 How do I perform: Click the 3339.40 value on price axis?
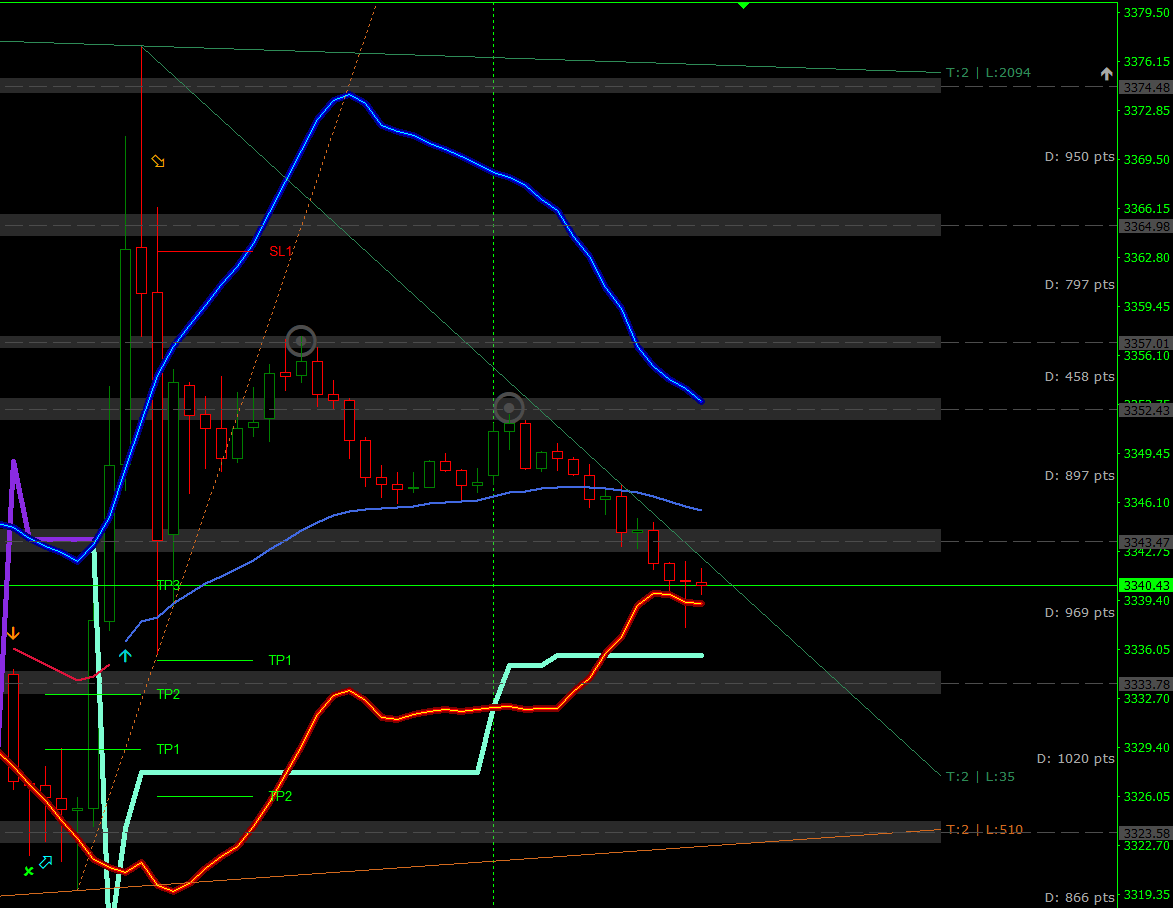point(1147,601)
